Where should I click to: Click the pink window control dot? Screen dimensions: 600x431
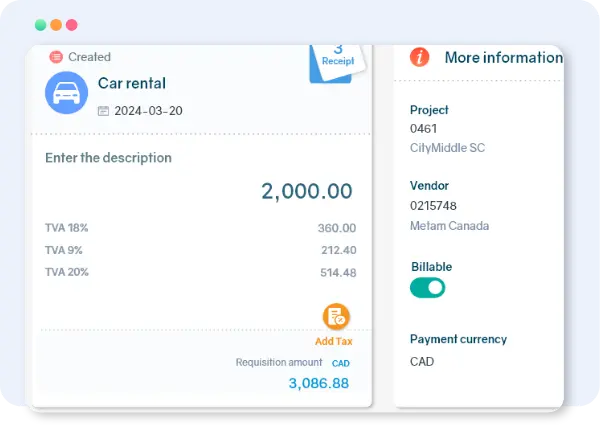tap(72, 24)
